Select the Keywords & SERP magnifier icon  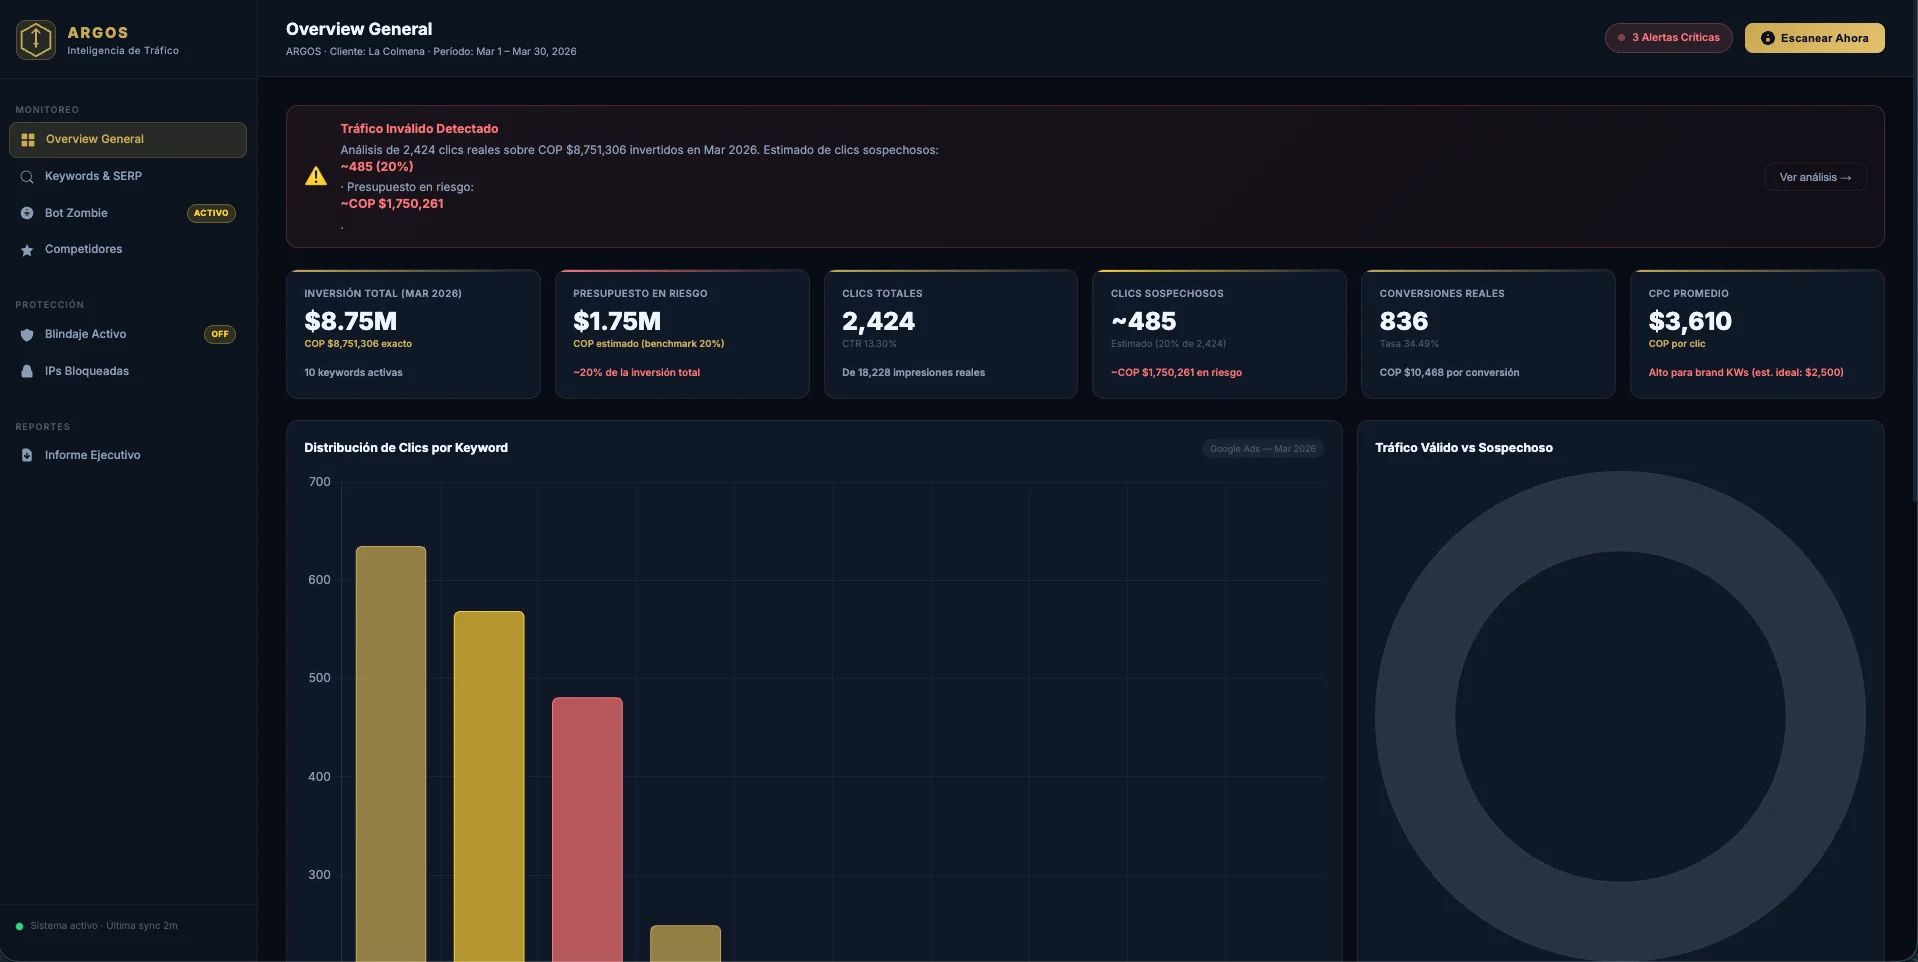pyautogui.click(x=27, y=177)
